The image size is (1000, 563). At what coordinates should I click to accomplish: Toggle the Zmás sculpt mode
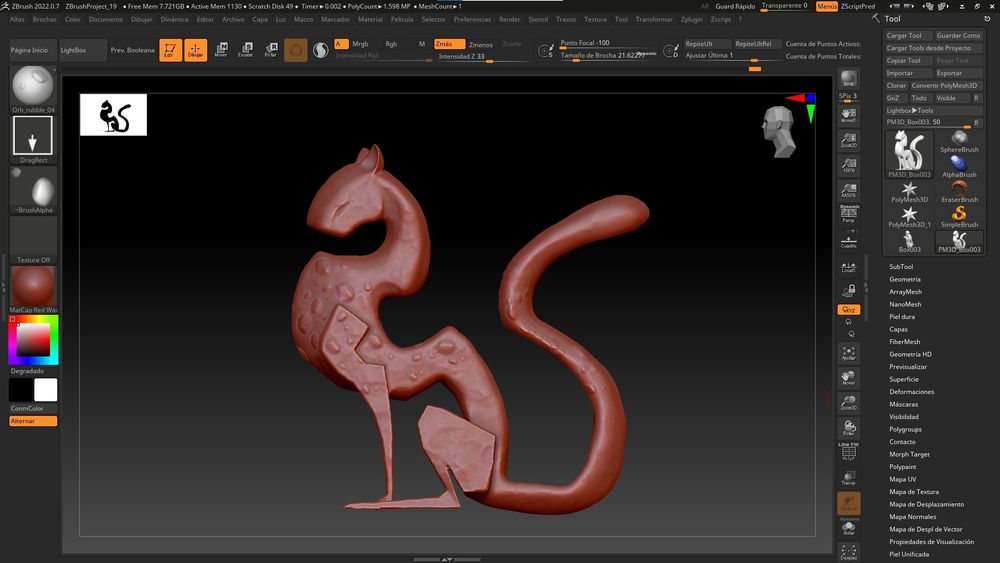click(x=449, y=44)
